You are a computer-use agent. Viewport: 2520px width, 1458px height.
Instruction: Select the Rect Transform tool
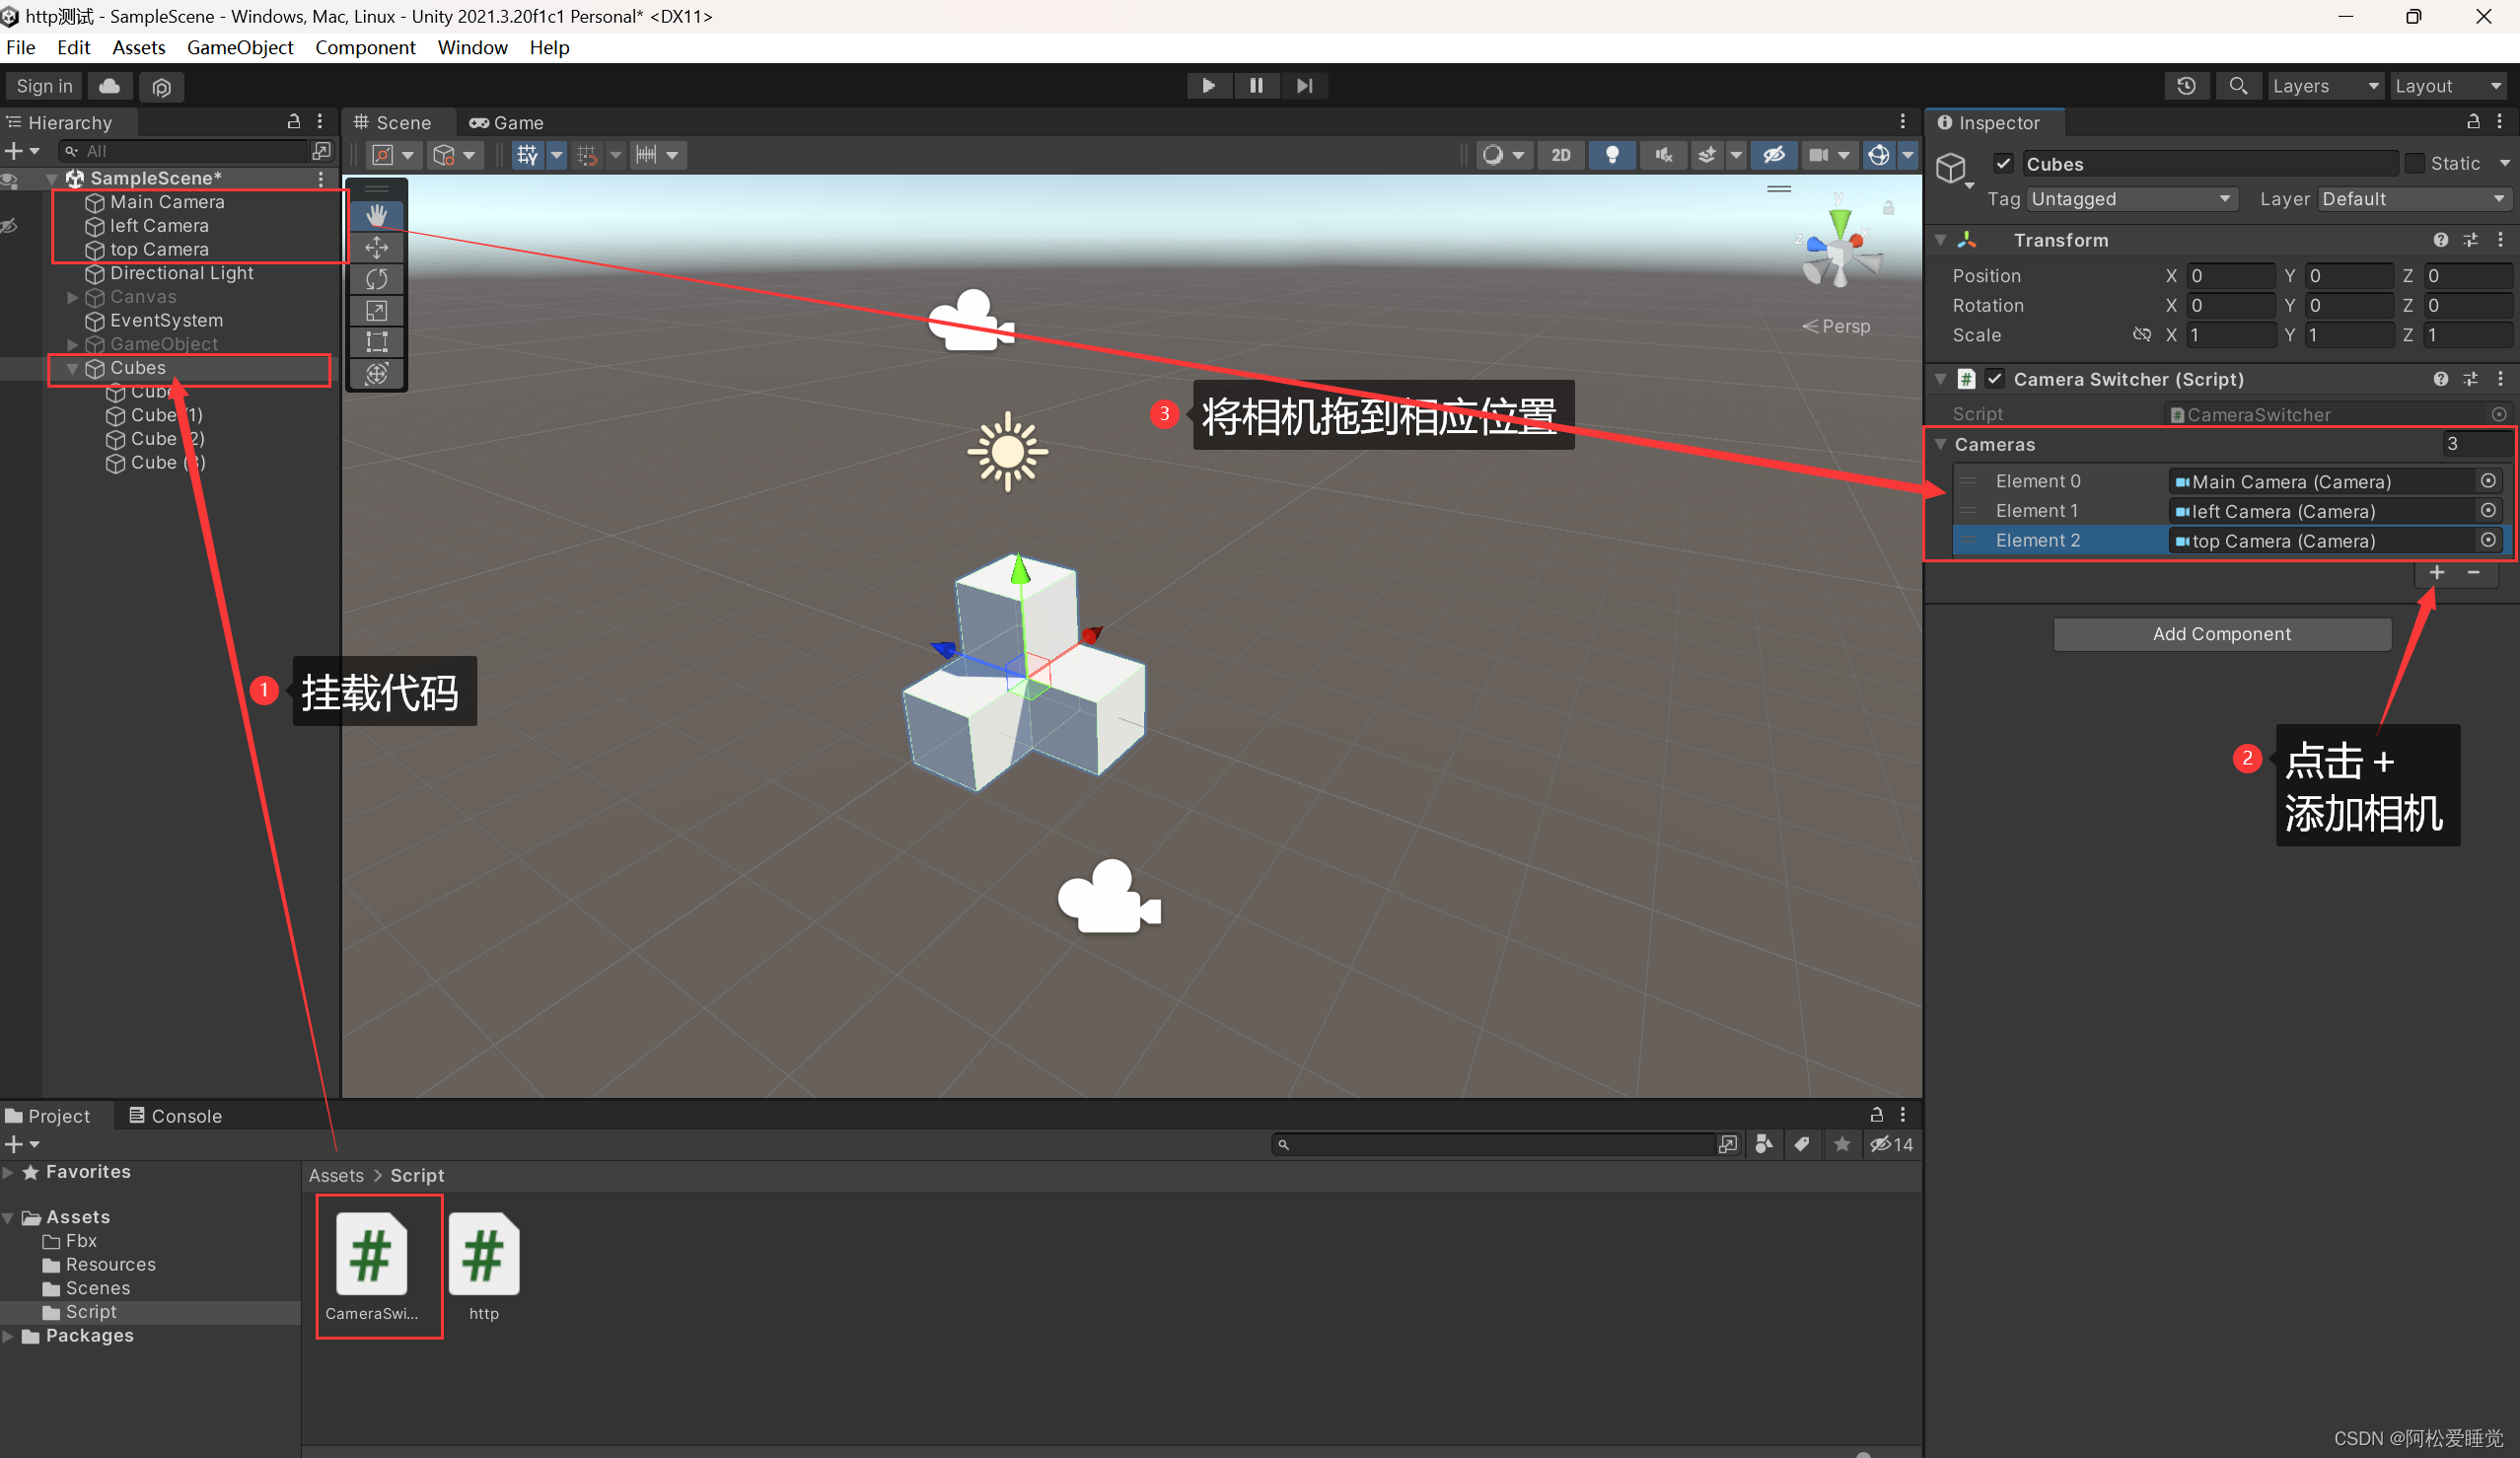pyautogui.click(x=377, y=342)
